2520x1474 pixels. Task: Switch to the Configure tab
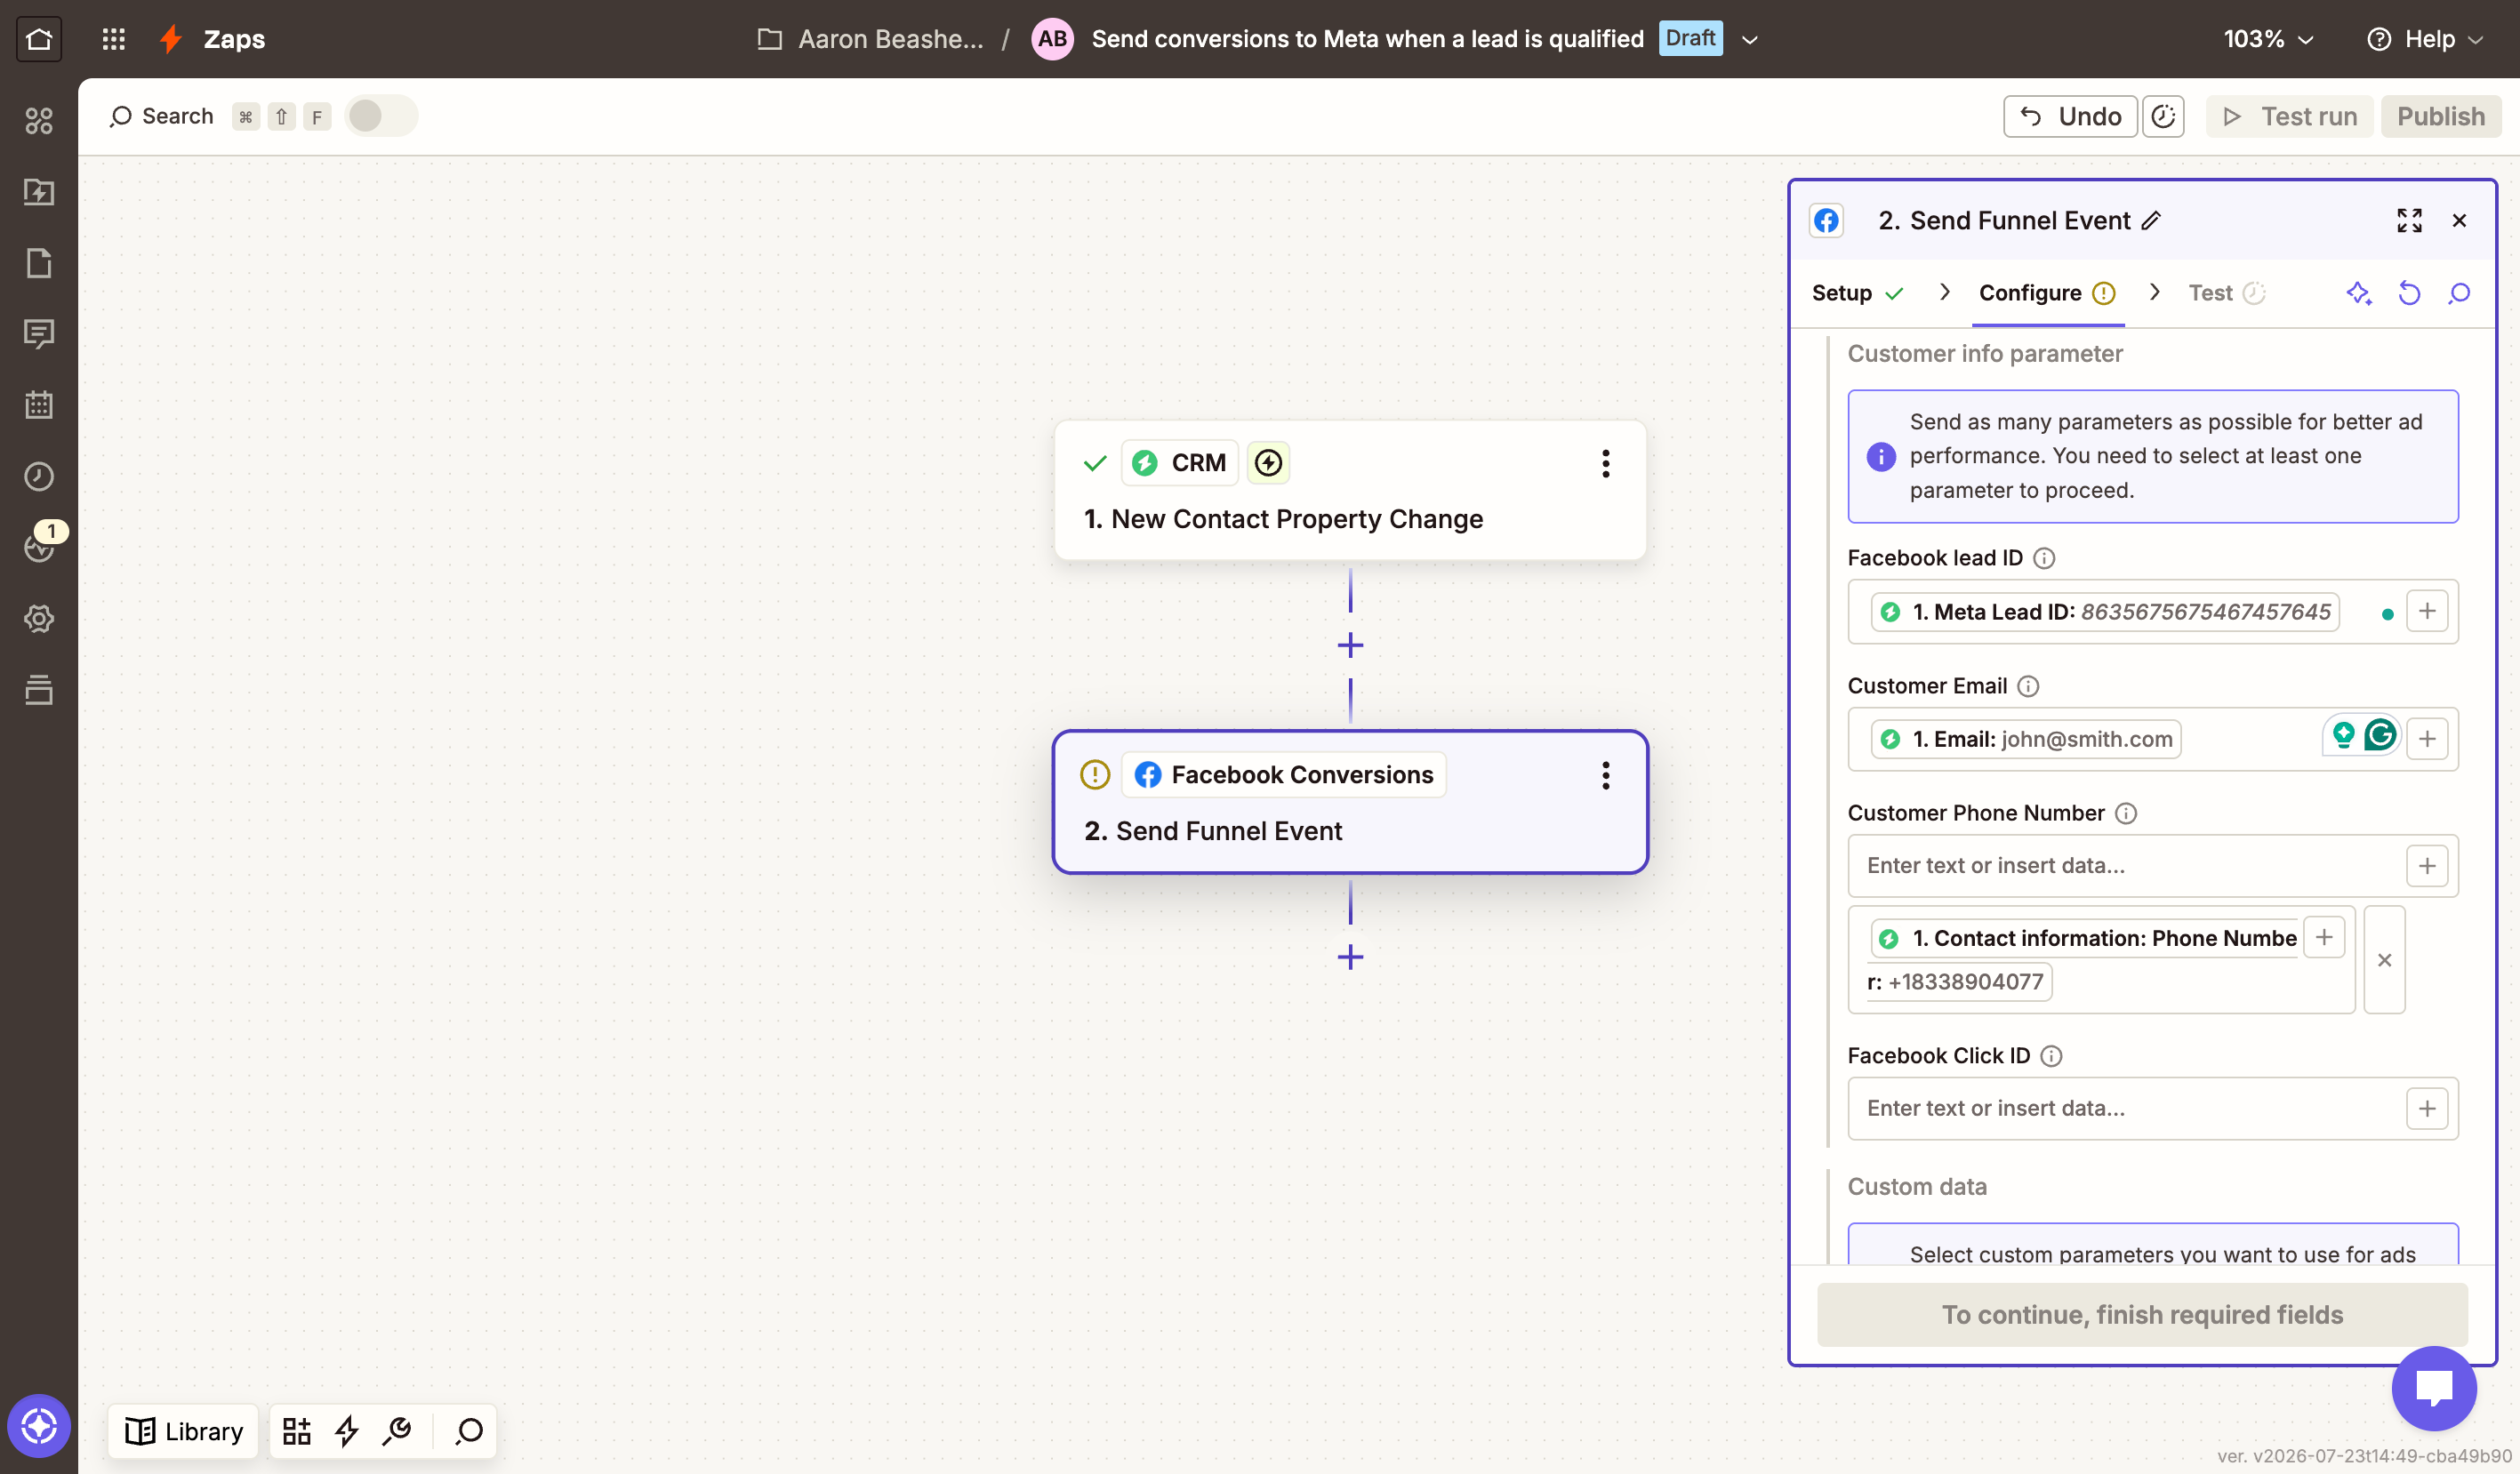point(2047,293)
